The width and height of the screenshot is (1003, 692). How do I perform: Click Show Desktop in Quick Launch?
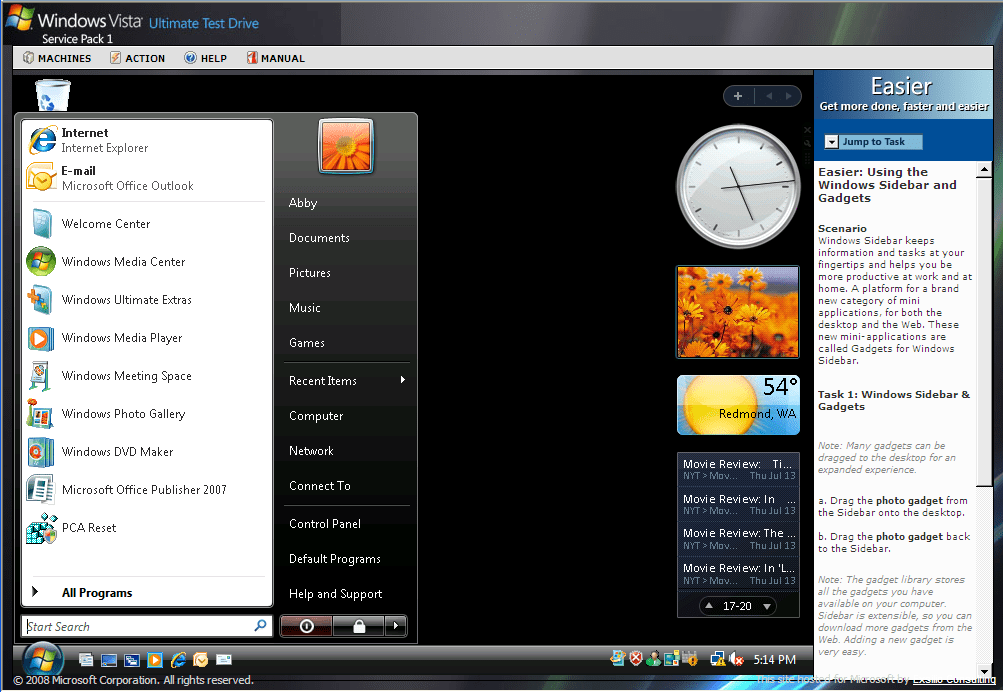tap(109, 660)
